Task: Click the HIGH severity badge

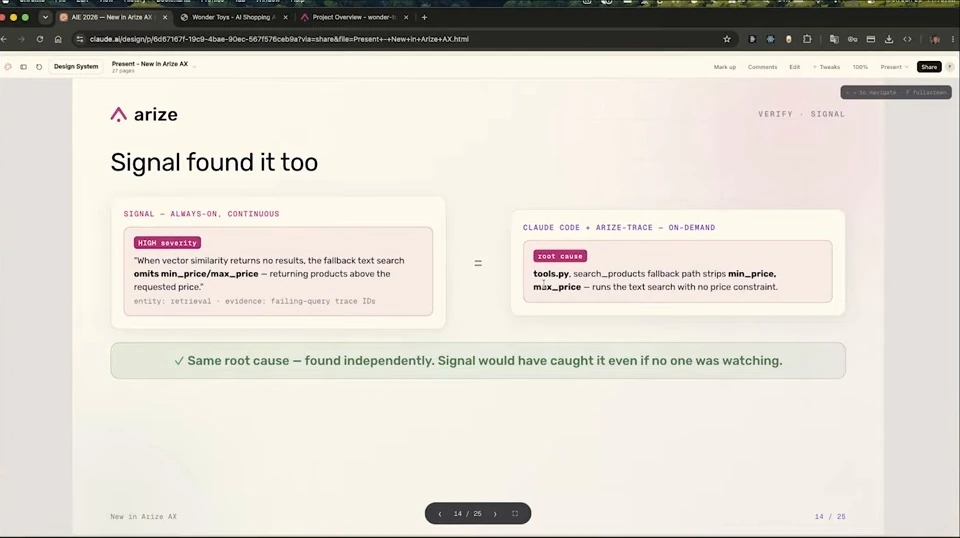Action: (167, 243)
